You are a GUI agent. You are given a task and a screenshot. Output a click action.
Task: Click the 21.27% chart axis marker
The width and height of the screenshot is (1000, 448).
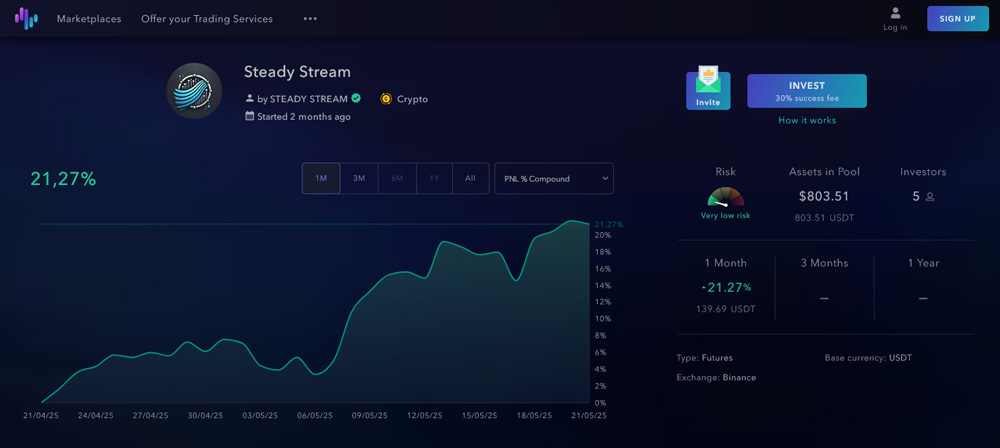pyautogui.click(x=608, y=225)
